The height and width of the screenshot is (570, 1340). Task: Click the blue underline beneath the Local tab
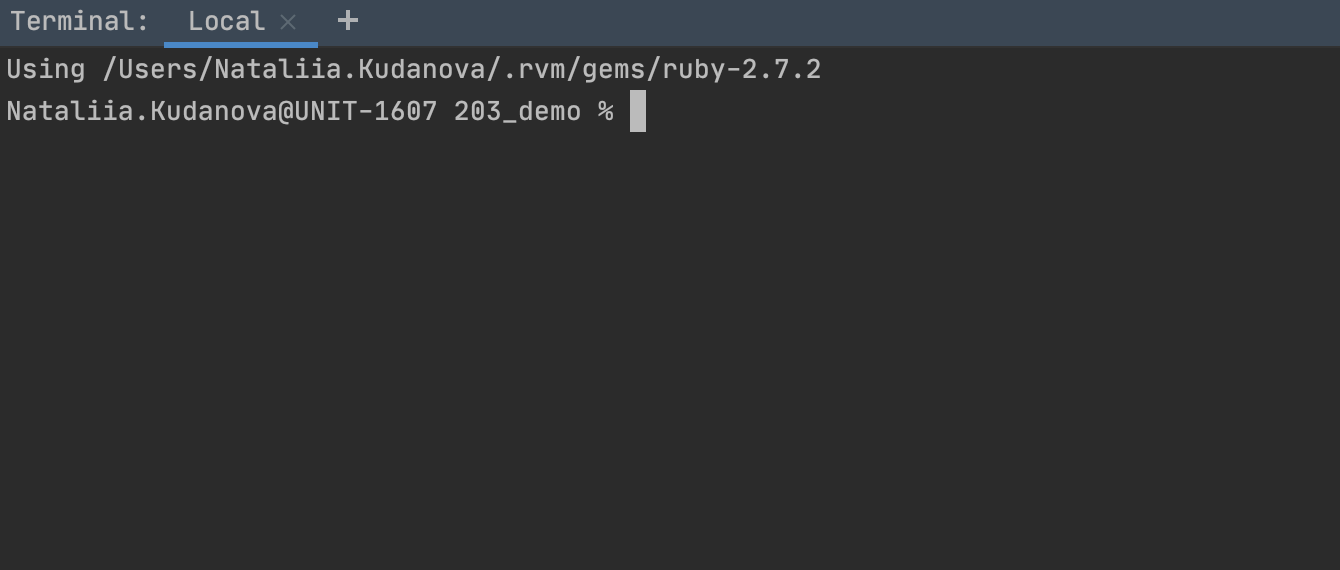coord(241,44)
